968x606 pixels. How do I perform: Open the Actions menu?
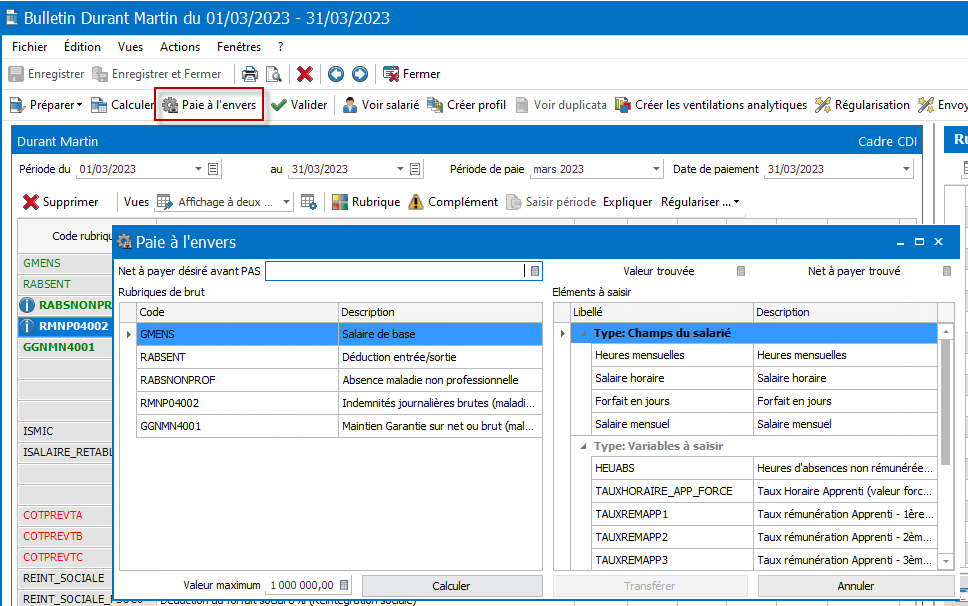(x=180, y=47)
